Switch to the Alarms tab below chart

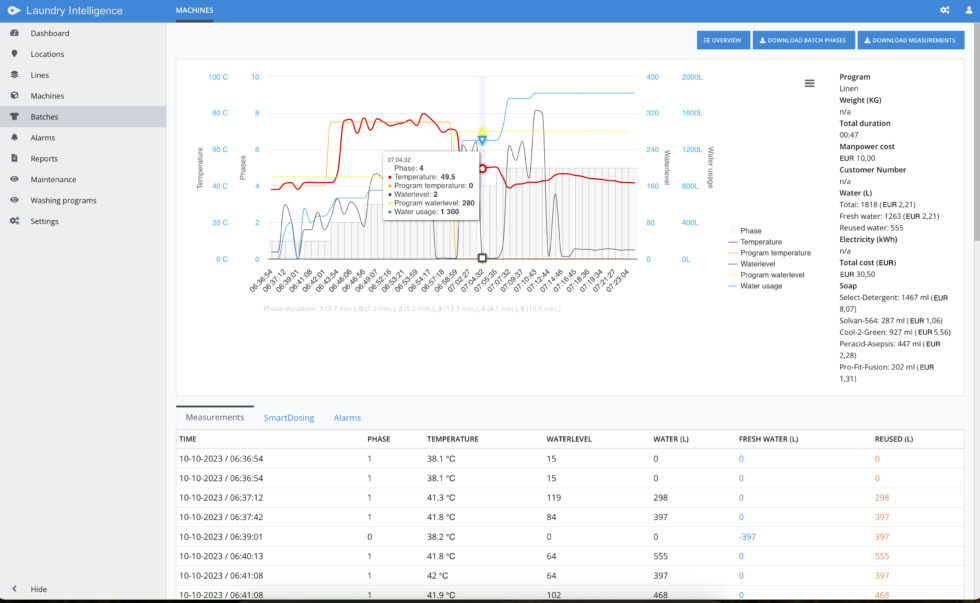pyautogui.click(x=347, y=418)
